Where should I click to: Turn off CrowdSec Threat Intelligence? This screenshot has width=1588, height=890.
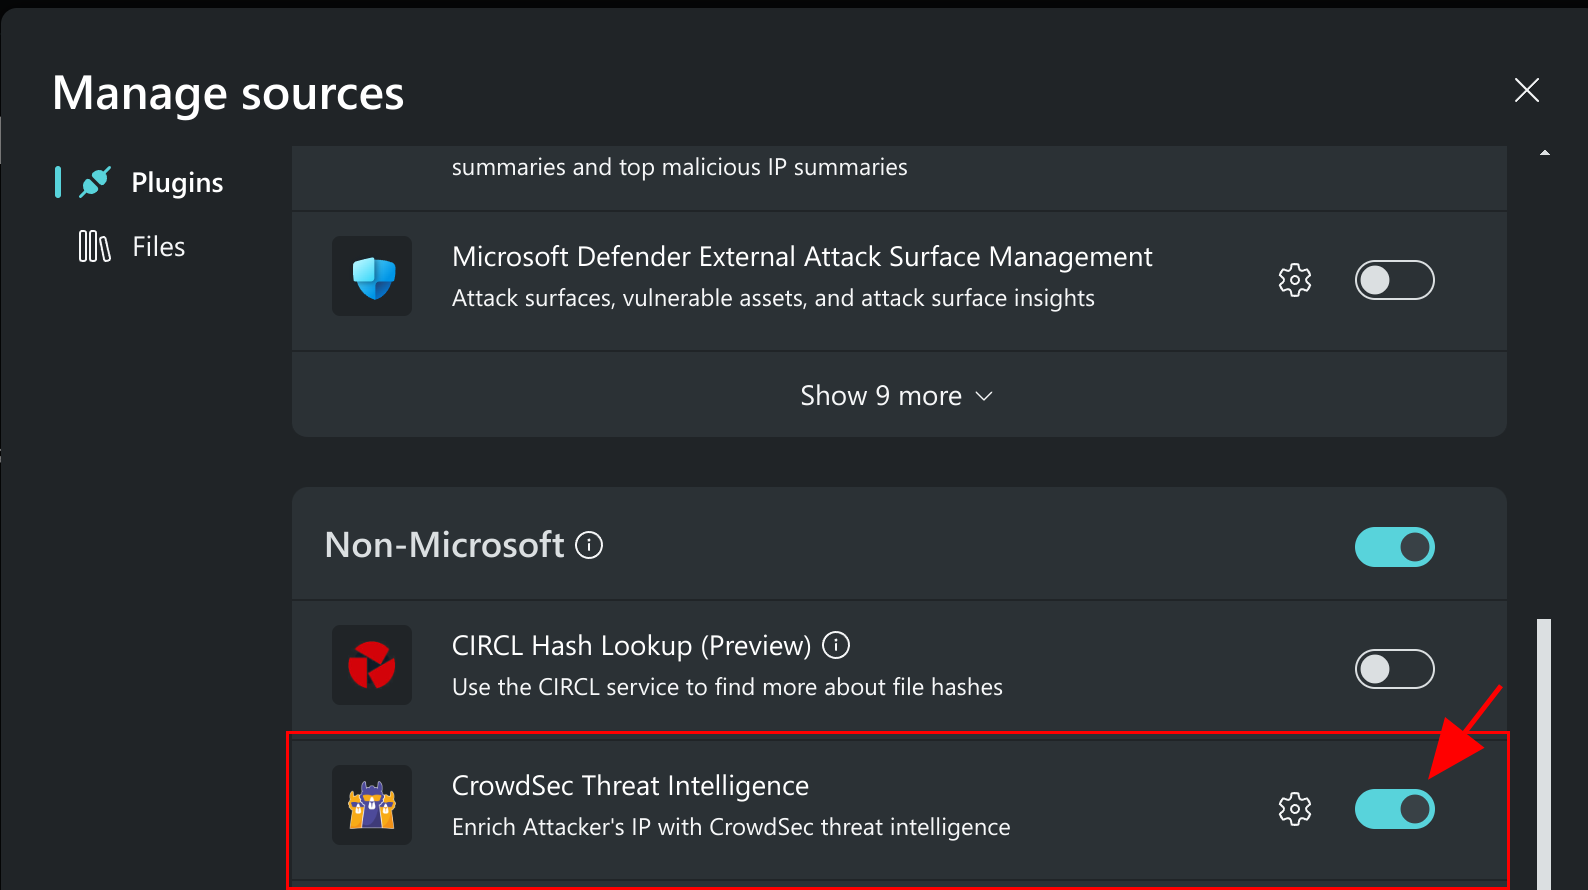[x=1394, y=809]
